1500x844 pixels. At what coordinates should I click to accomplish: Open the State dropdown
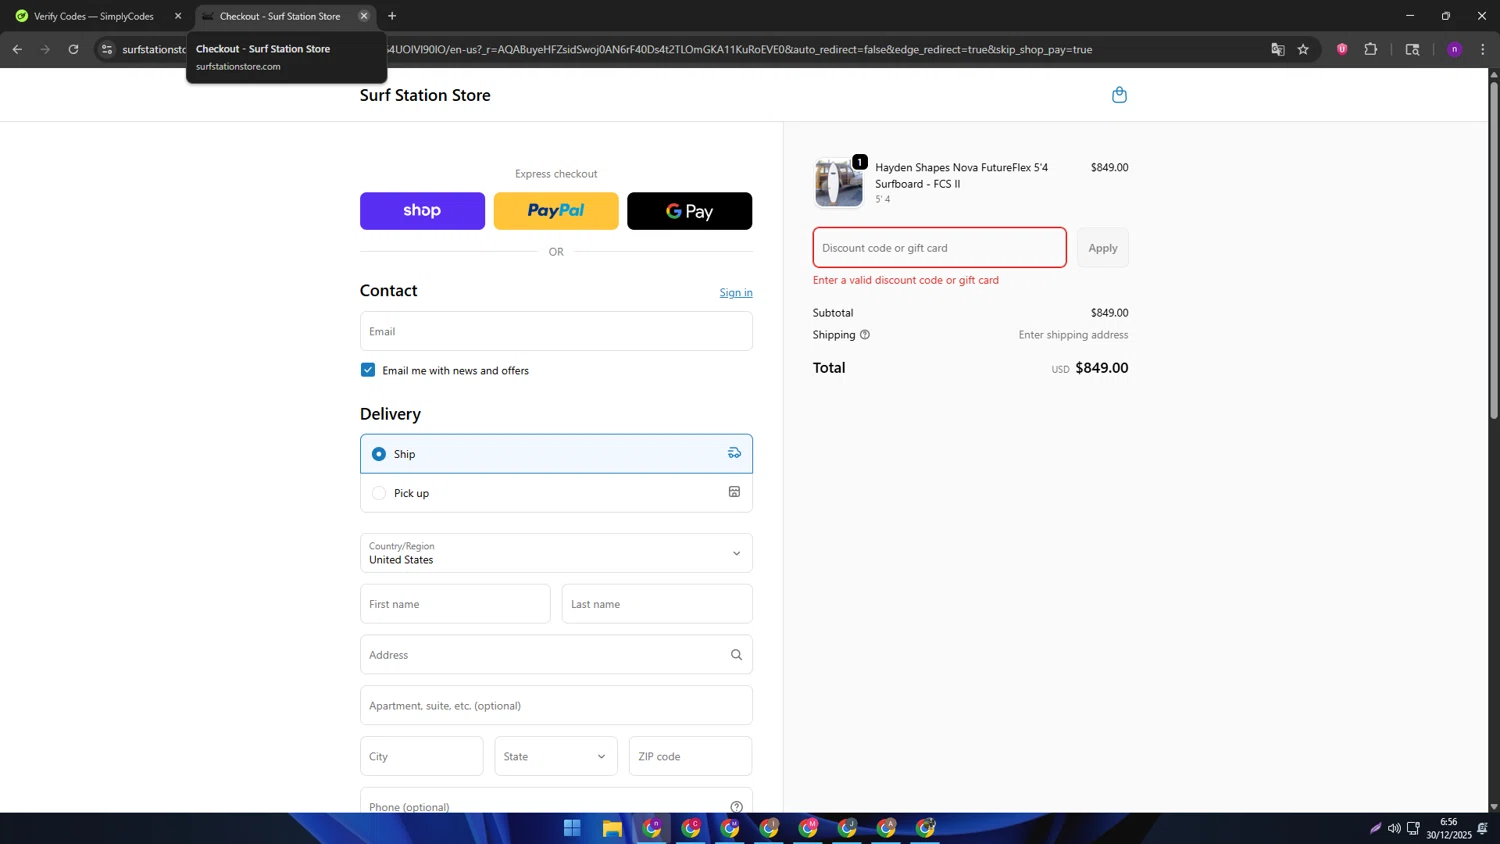(556, 756)
